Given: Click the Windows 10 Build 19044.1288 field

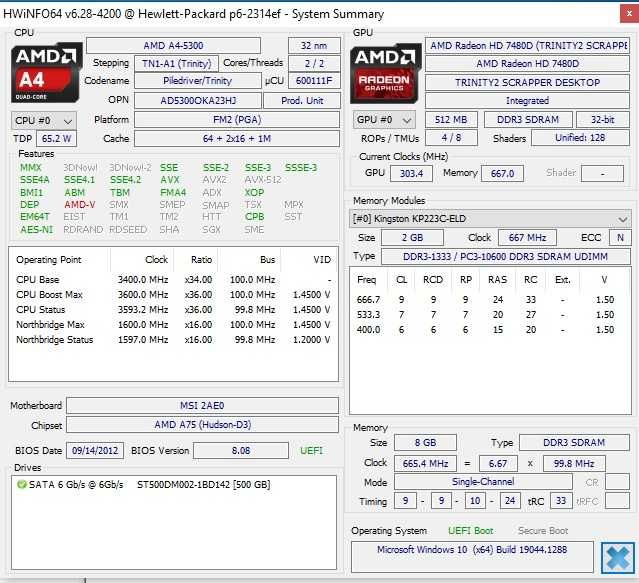Looking at the screenshot, I should pyautogui.click(x=472, y=557).
